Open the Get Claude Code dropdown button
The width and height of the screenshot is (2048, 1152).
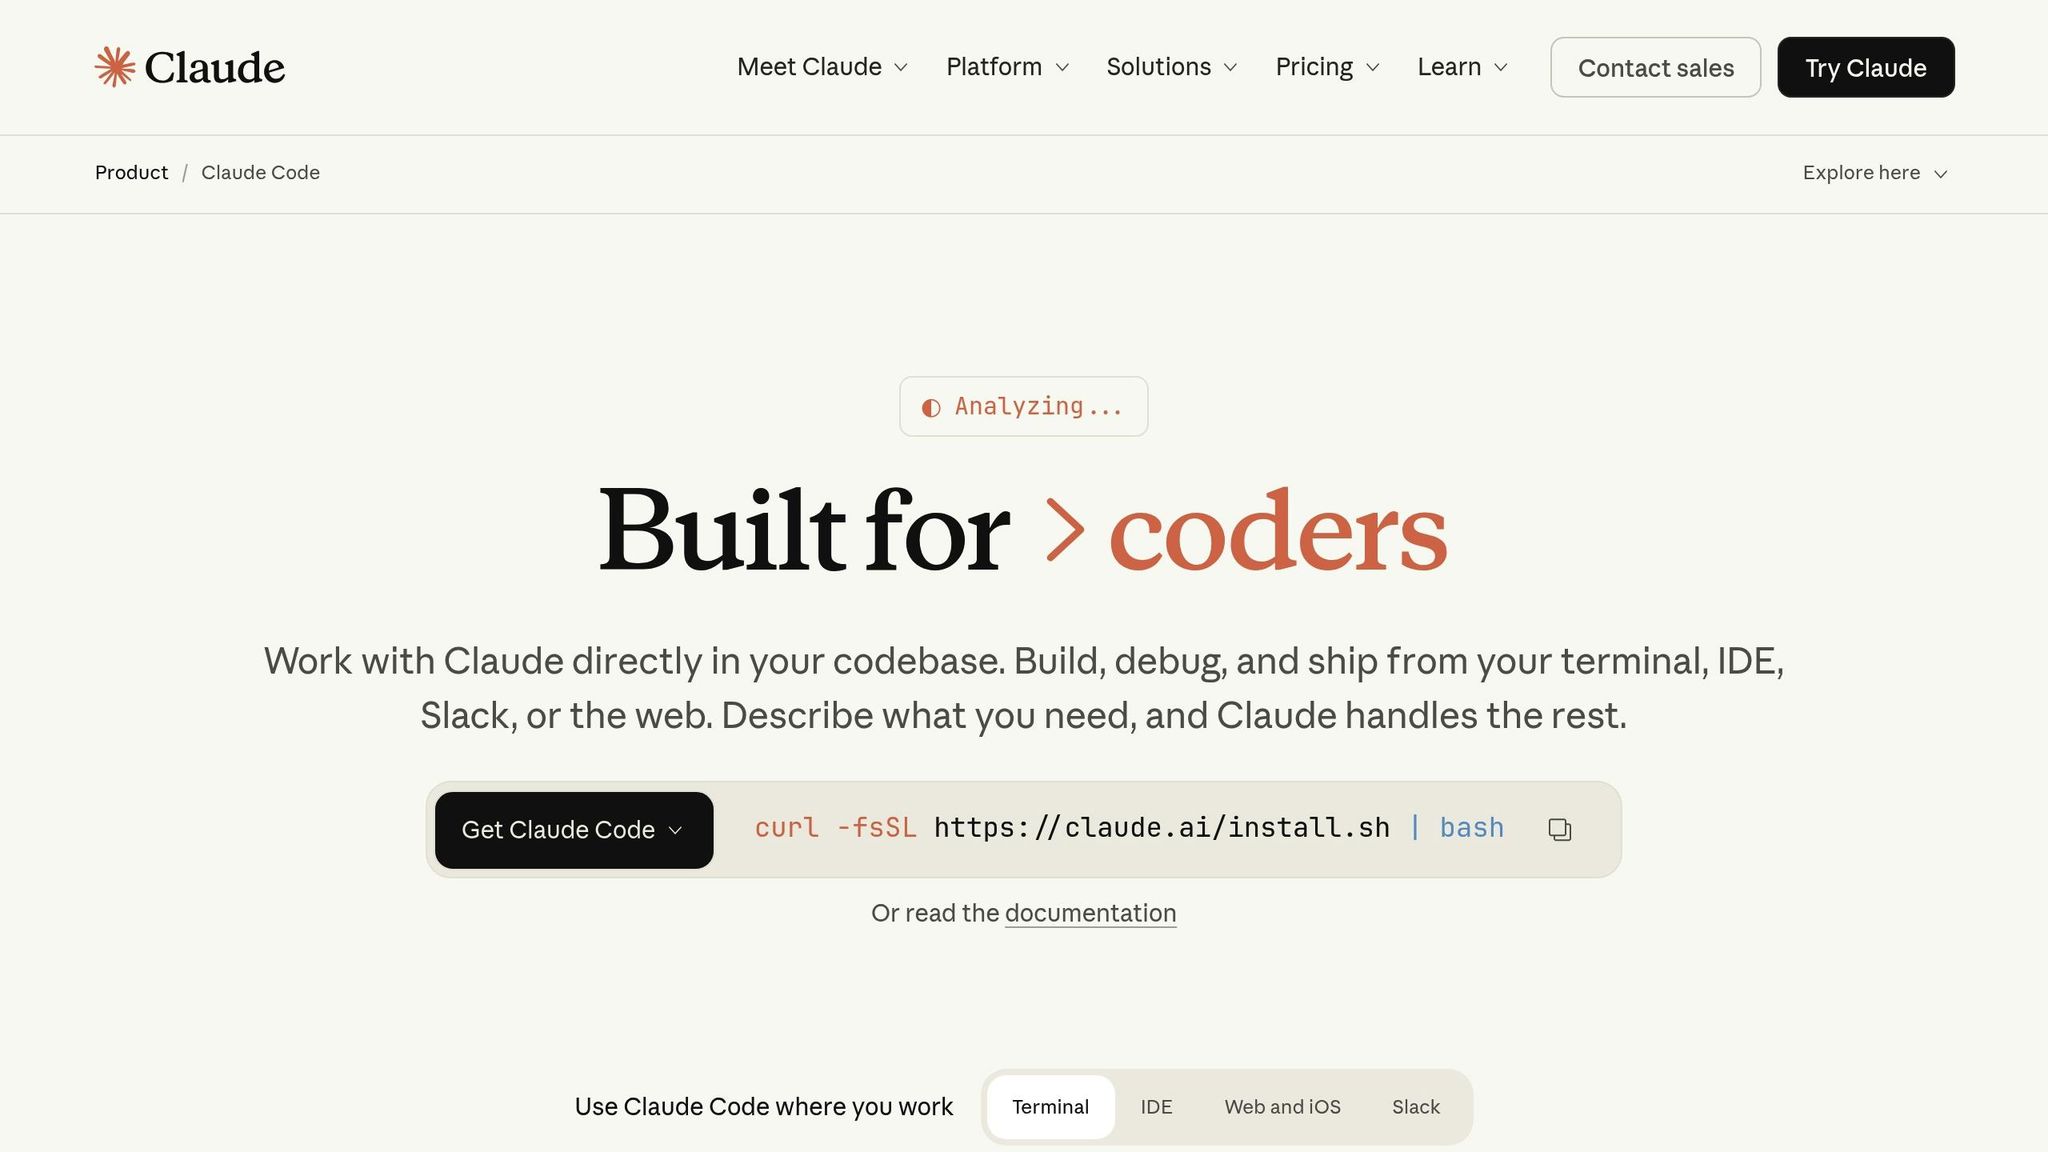[573, 830]
